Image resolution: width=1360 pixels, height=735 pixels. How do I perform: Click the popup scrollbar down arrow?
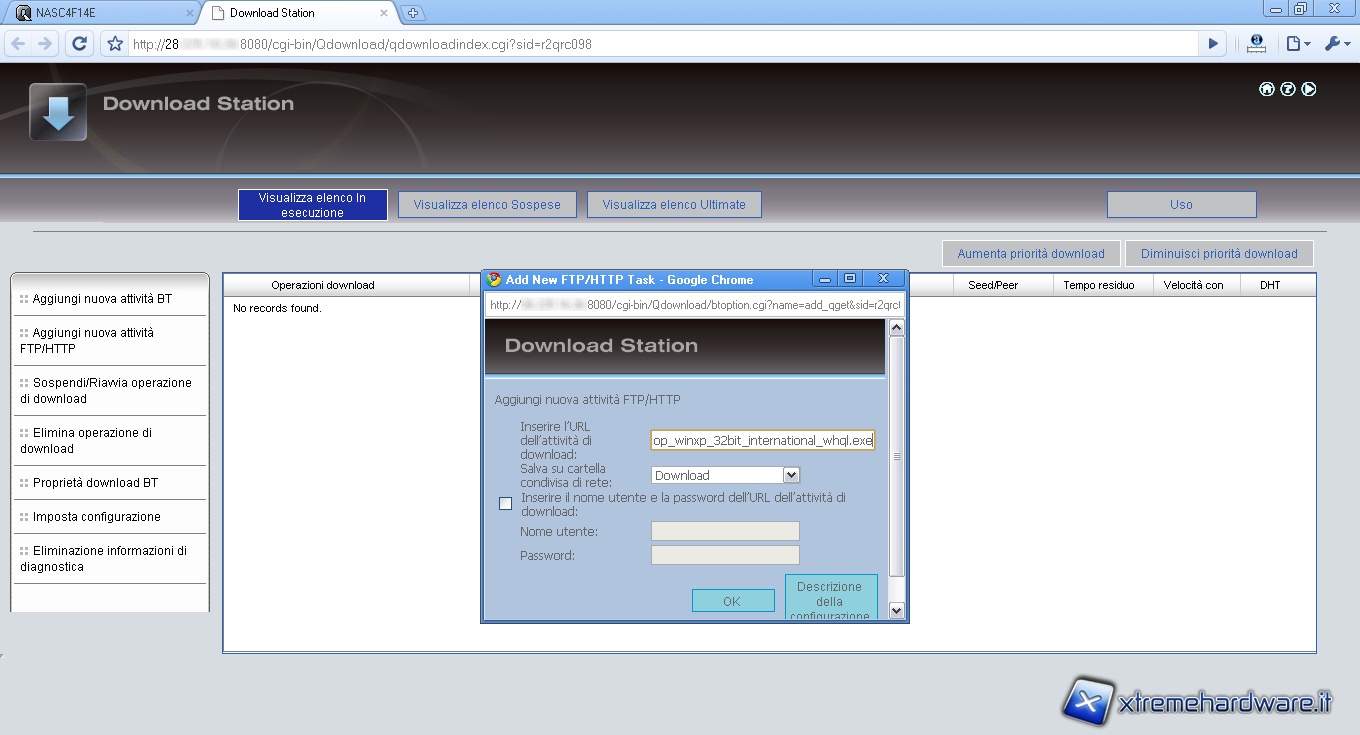click(x=896, y=610)
